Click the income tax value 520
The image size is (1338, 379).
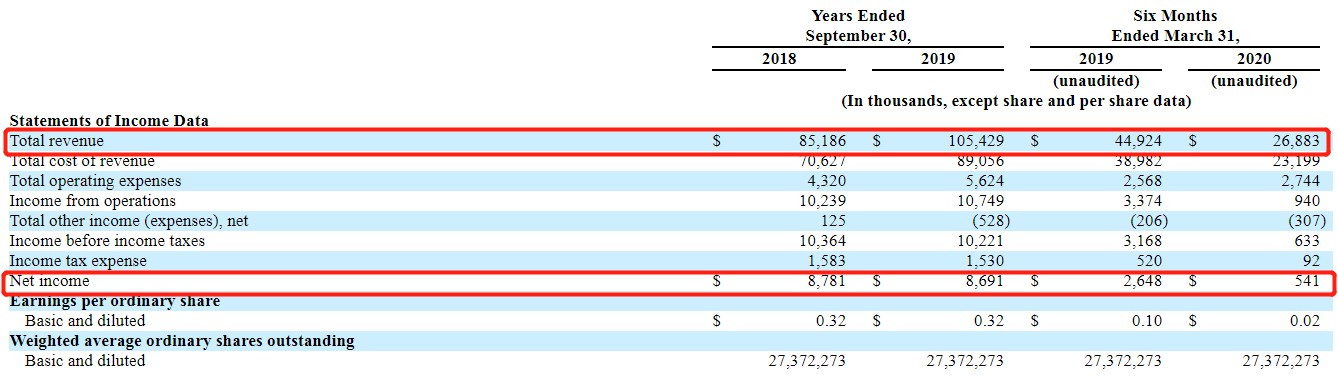point(1149,261)
